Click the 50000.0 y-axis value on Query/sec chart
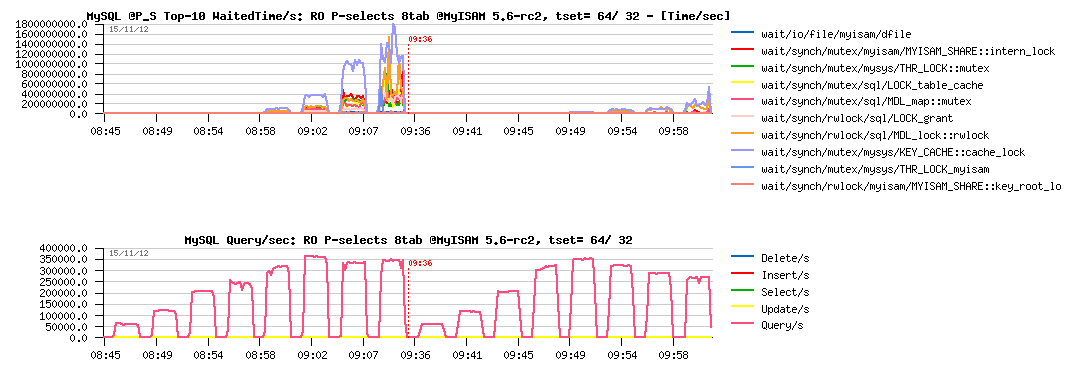 coord(67,327)
